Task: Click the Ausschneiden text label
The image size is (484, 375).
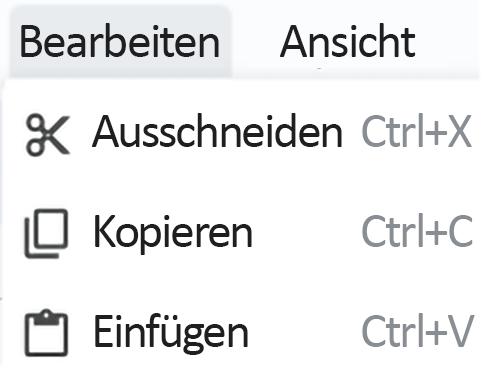Action: click(x=217, y=131)
